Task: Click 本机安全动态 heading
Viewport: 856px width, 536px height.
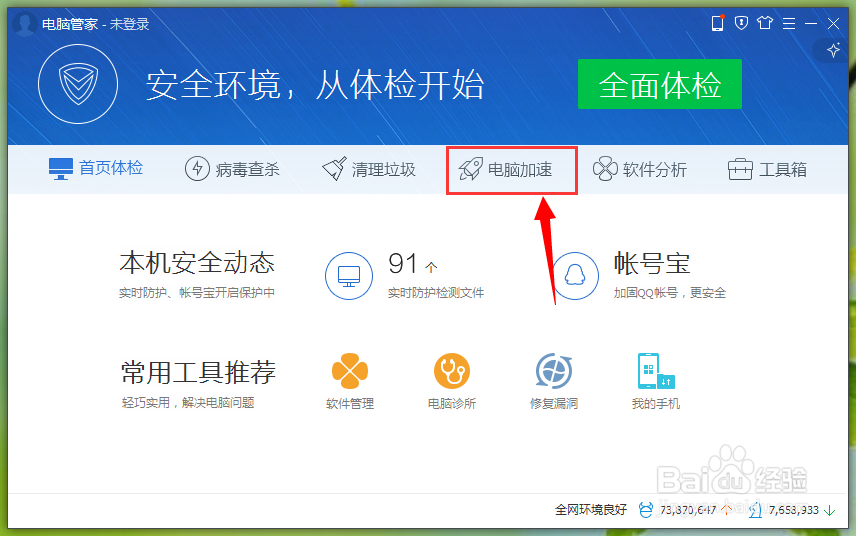Action: point(197,263)
